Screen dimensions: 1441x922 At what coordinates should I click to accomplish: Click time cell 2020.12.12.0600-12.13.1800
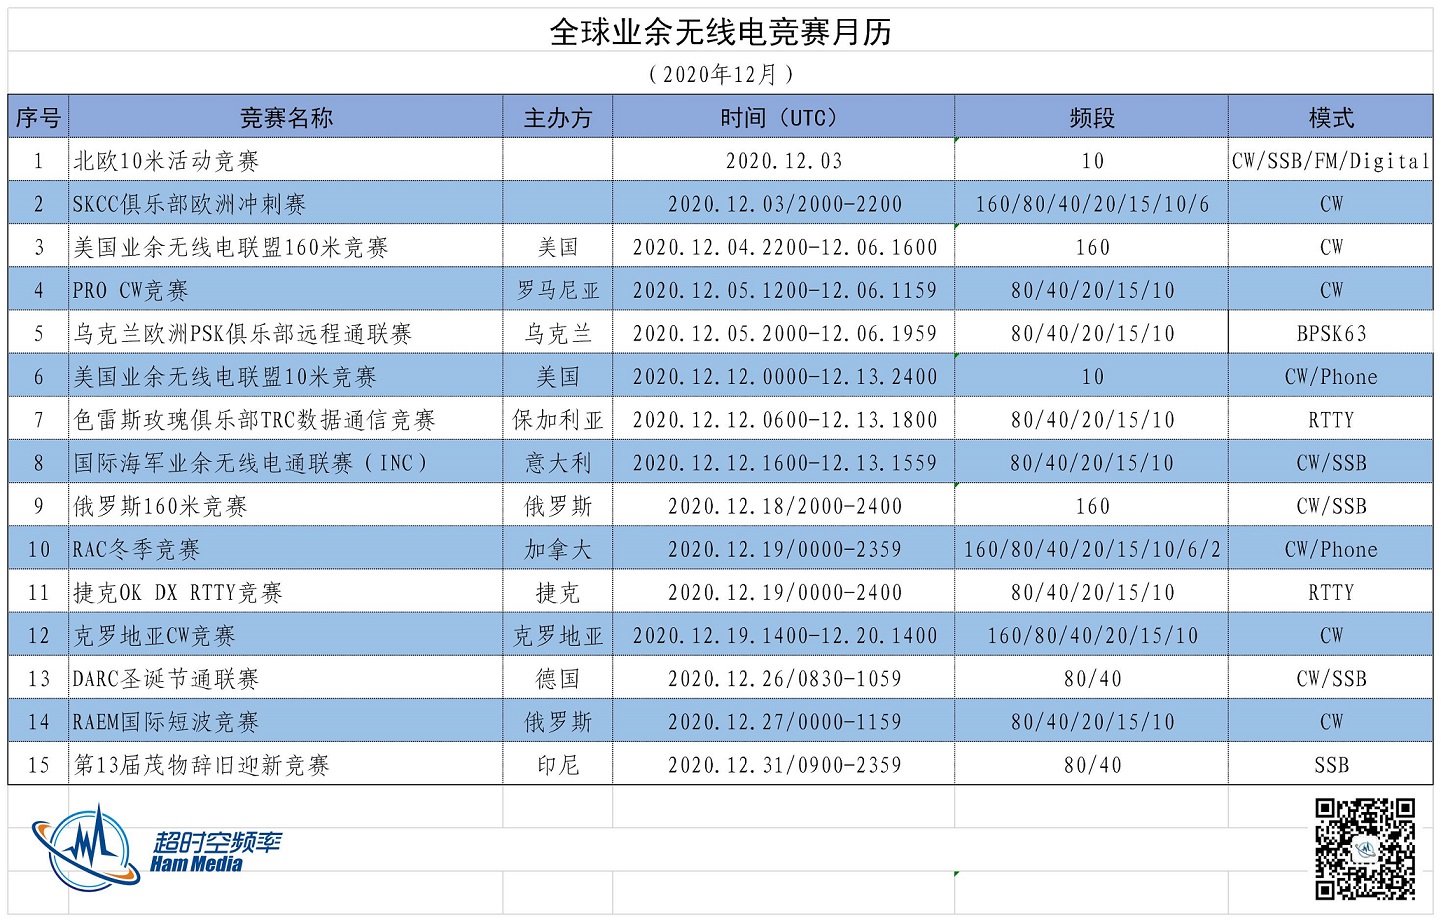784,419
